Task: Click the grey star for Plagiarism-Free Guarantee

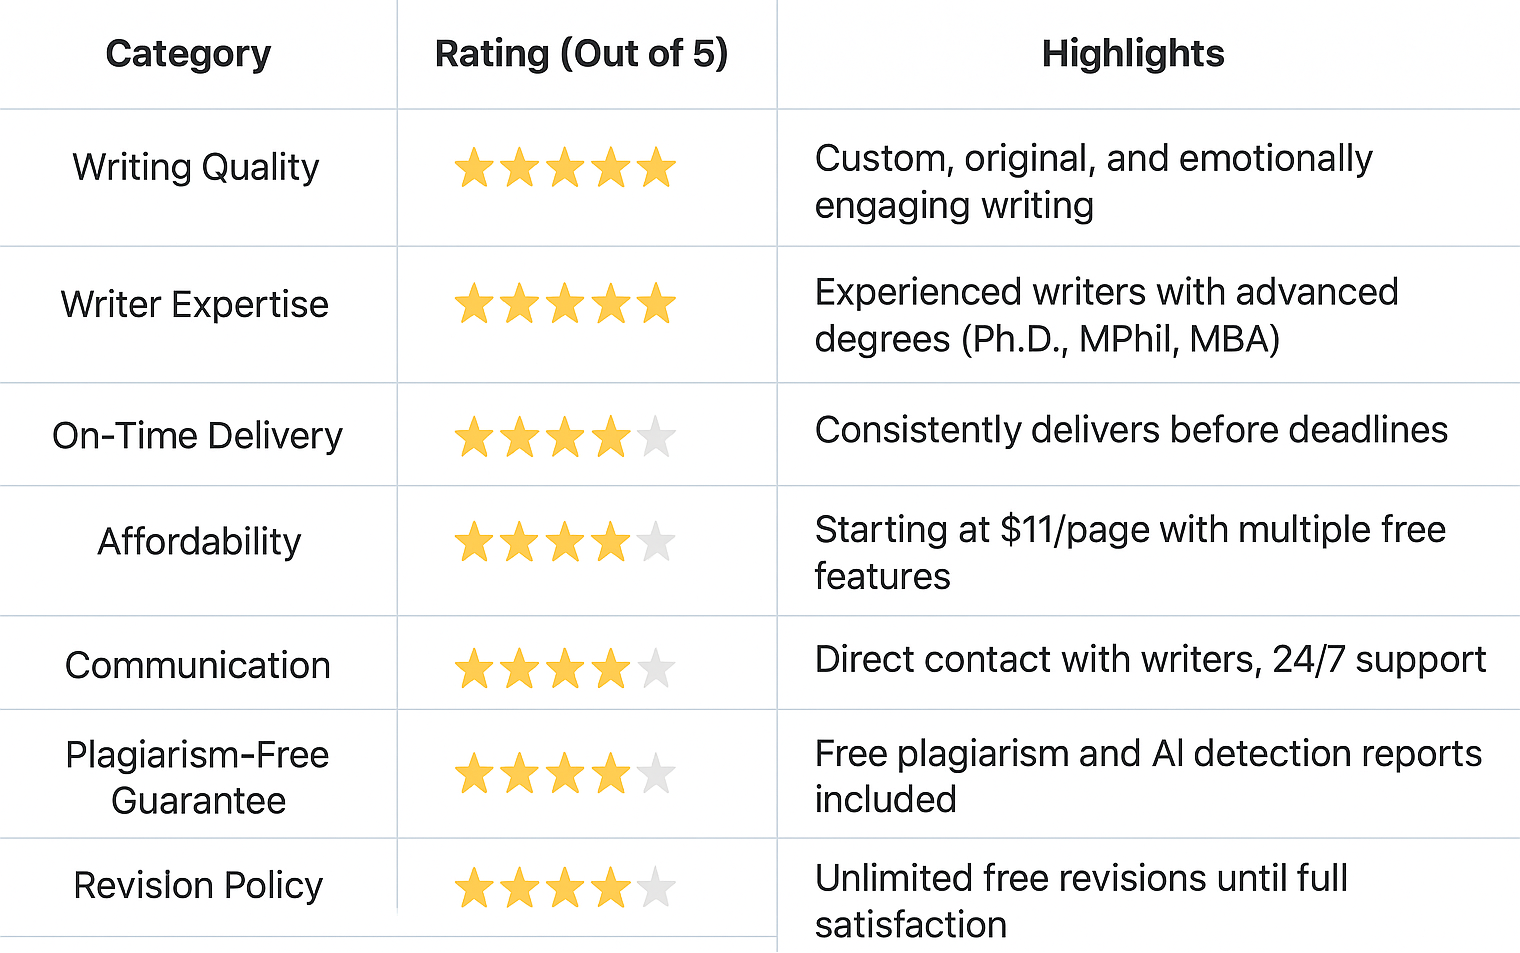Action: (656, 774)
